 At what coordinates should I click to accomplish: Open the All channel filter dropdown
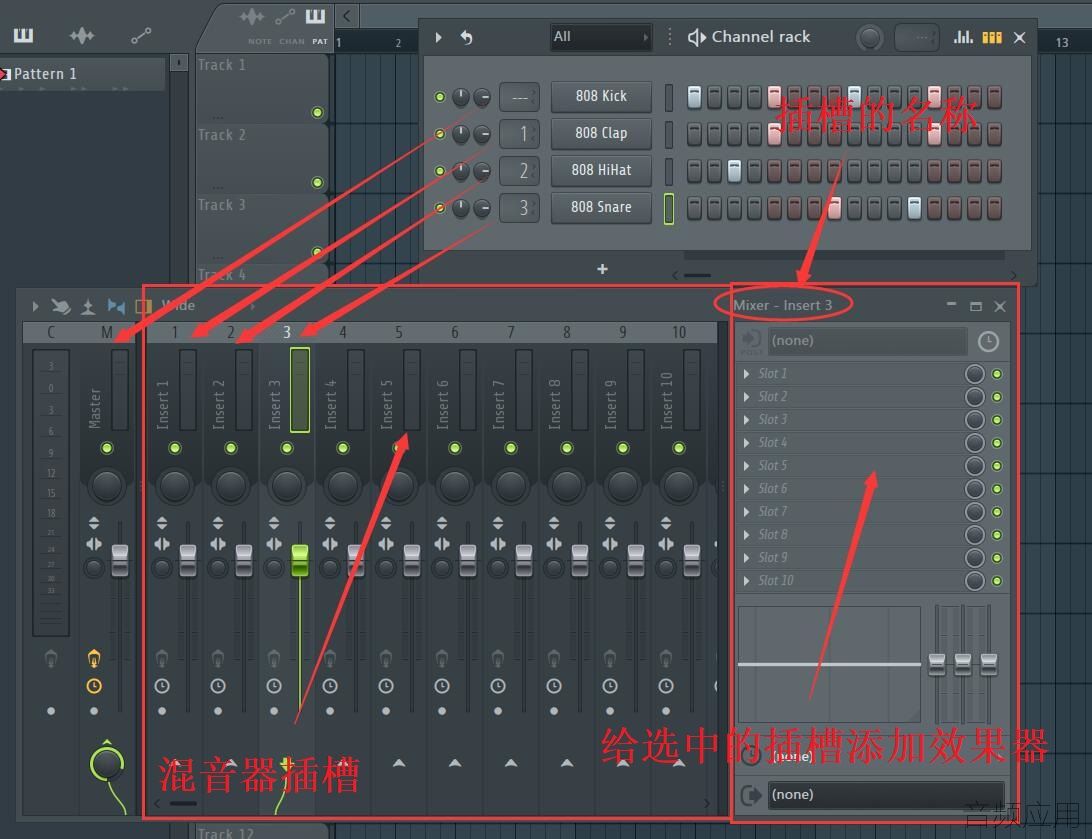(600, 37)
